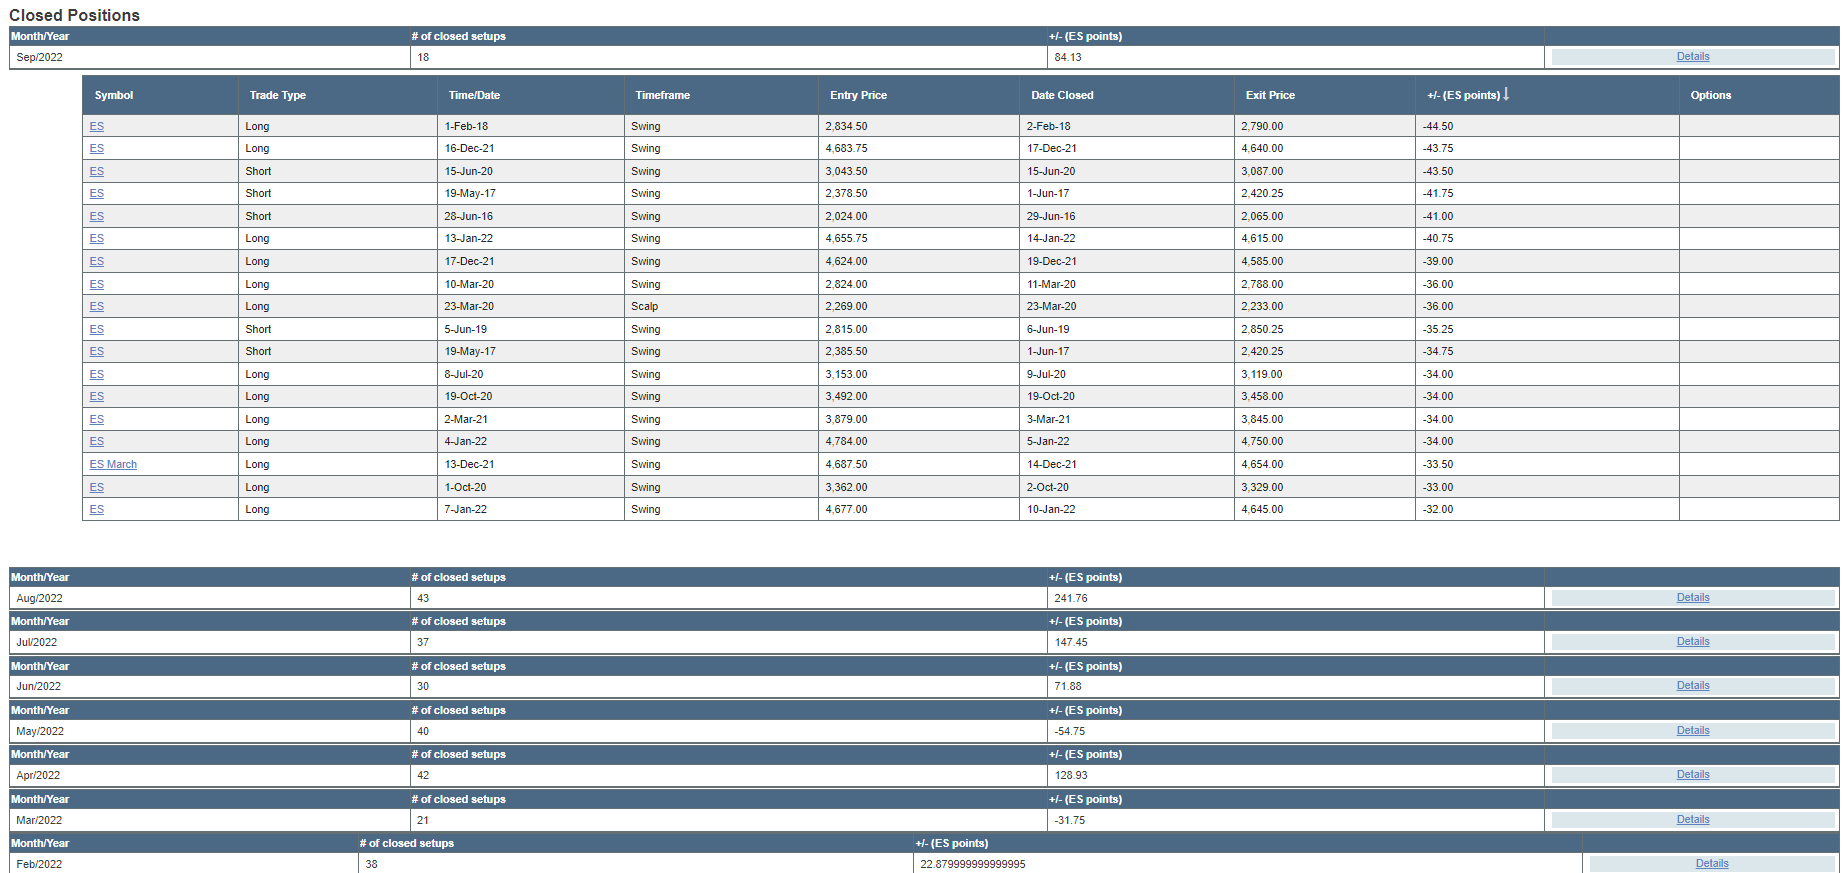Image resolution: width=1843 pixels, height=873 pixels.
Task: Open the ES March symbol link
Action: (x=113, y=465)
